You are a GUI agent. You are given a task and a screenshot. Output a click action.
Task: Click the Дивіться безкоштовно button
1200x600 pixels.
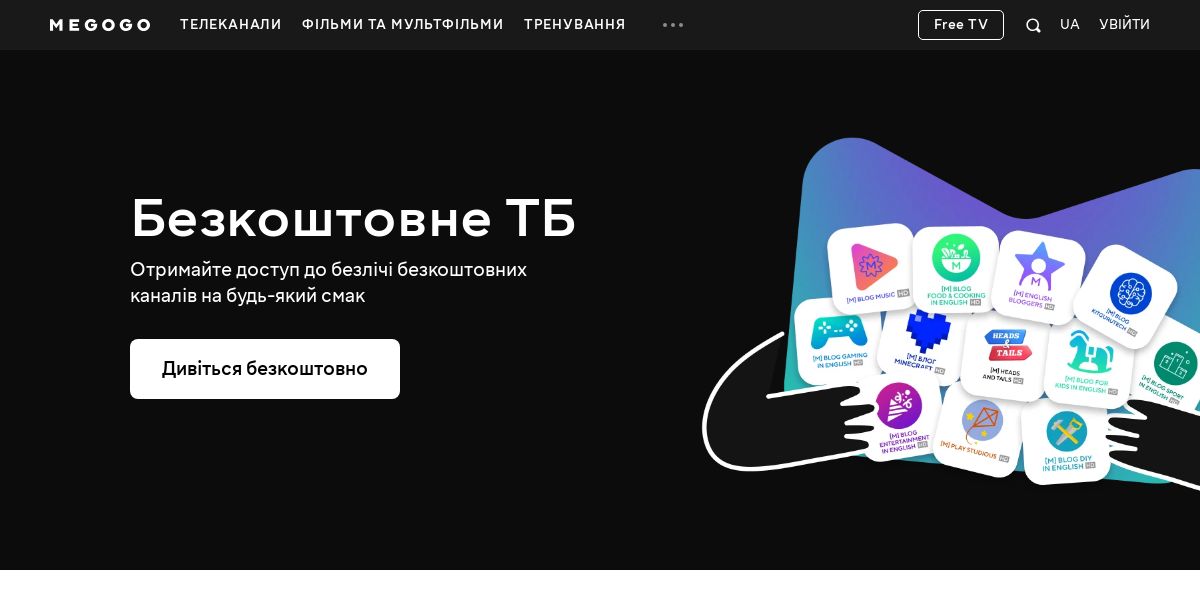[265, 369]
